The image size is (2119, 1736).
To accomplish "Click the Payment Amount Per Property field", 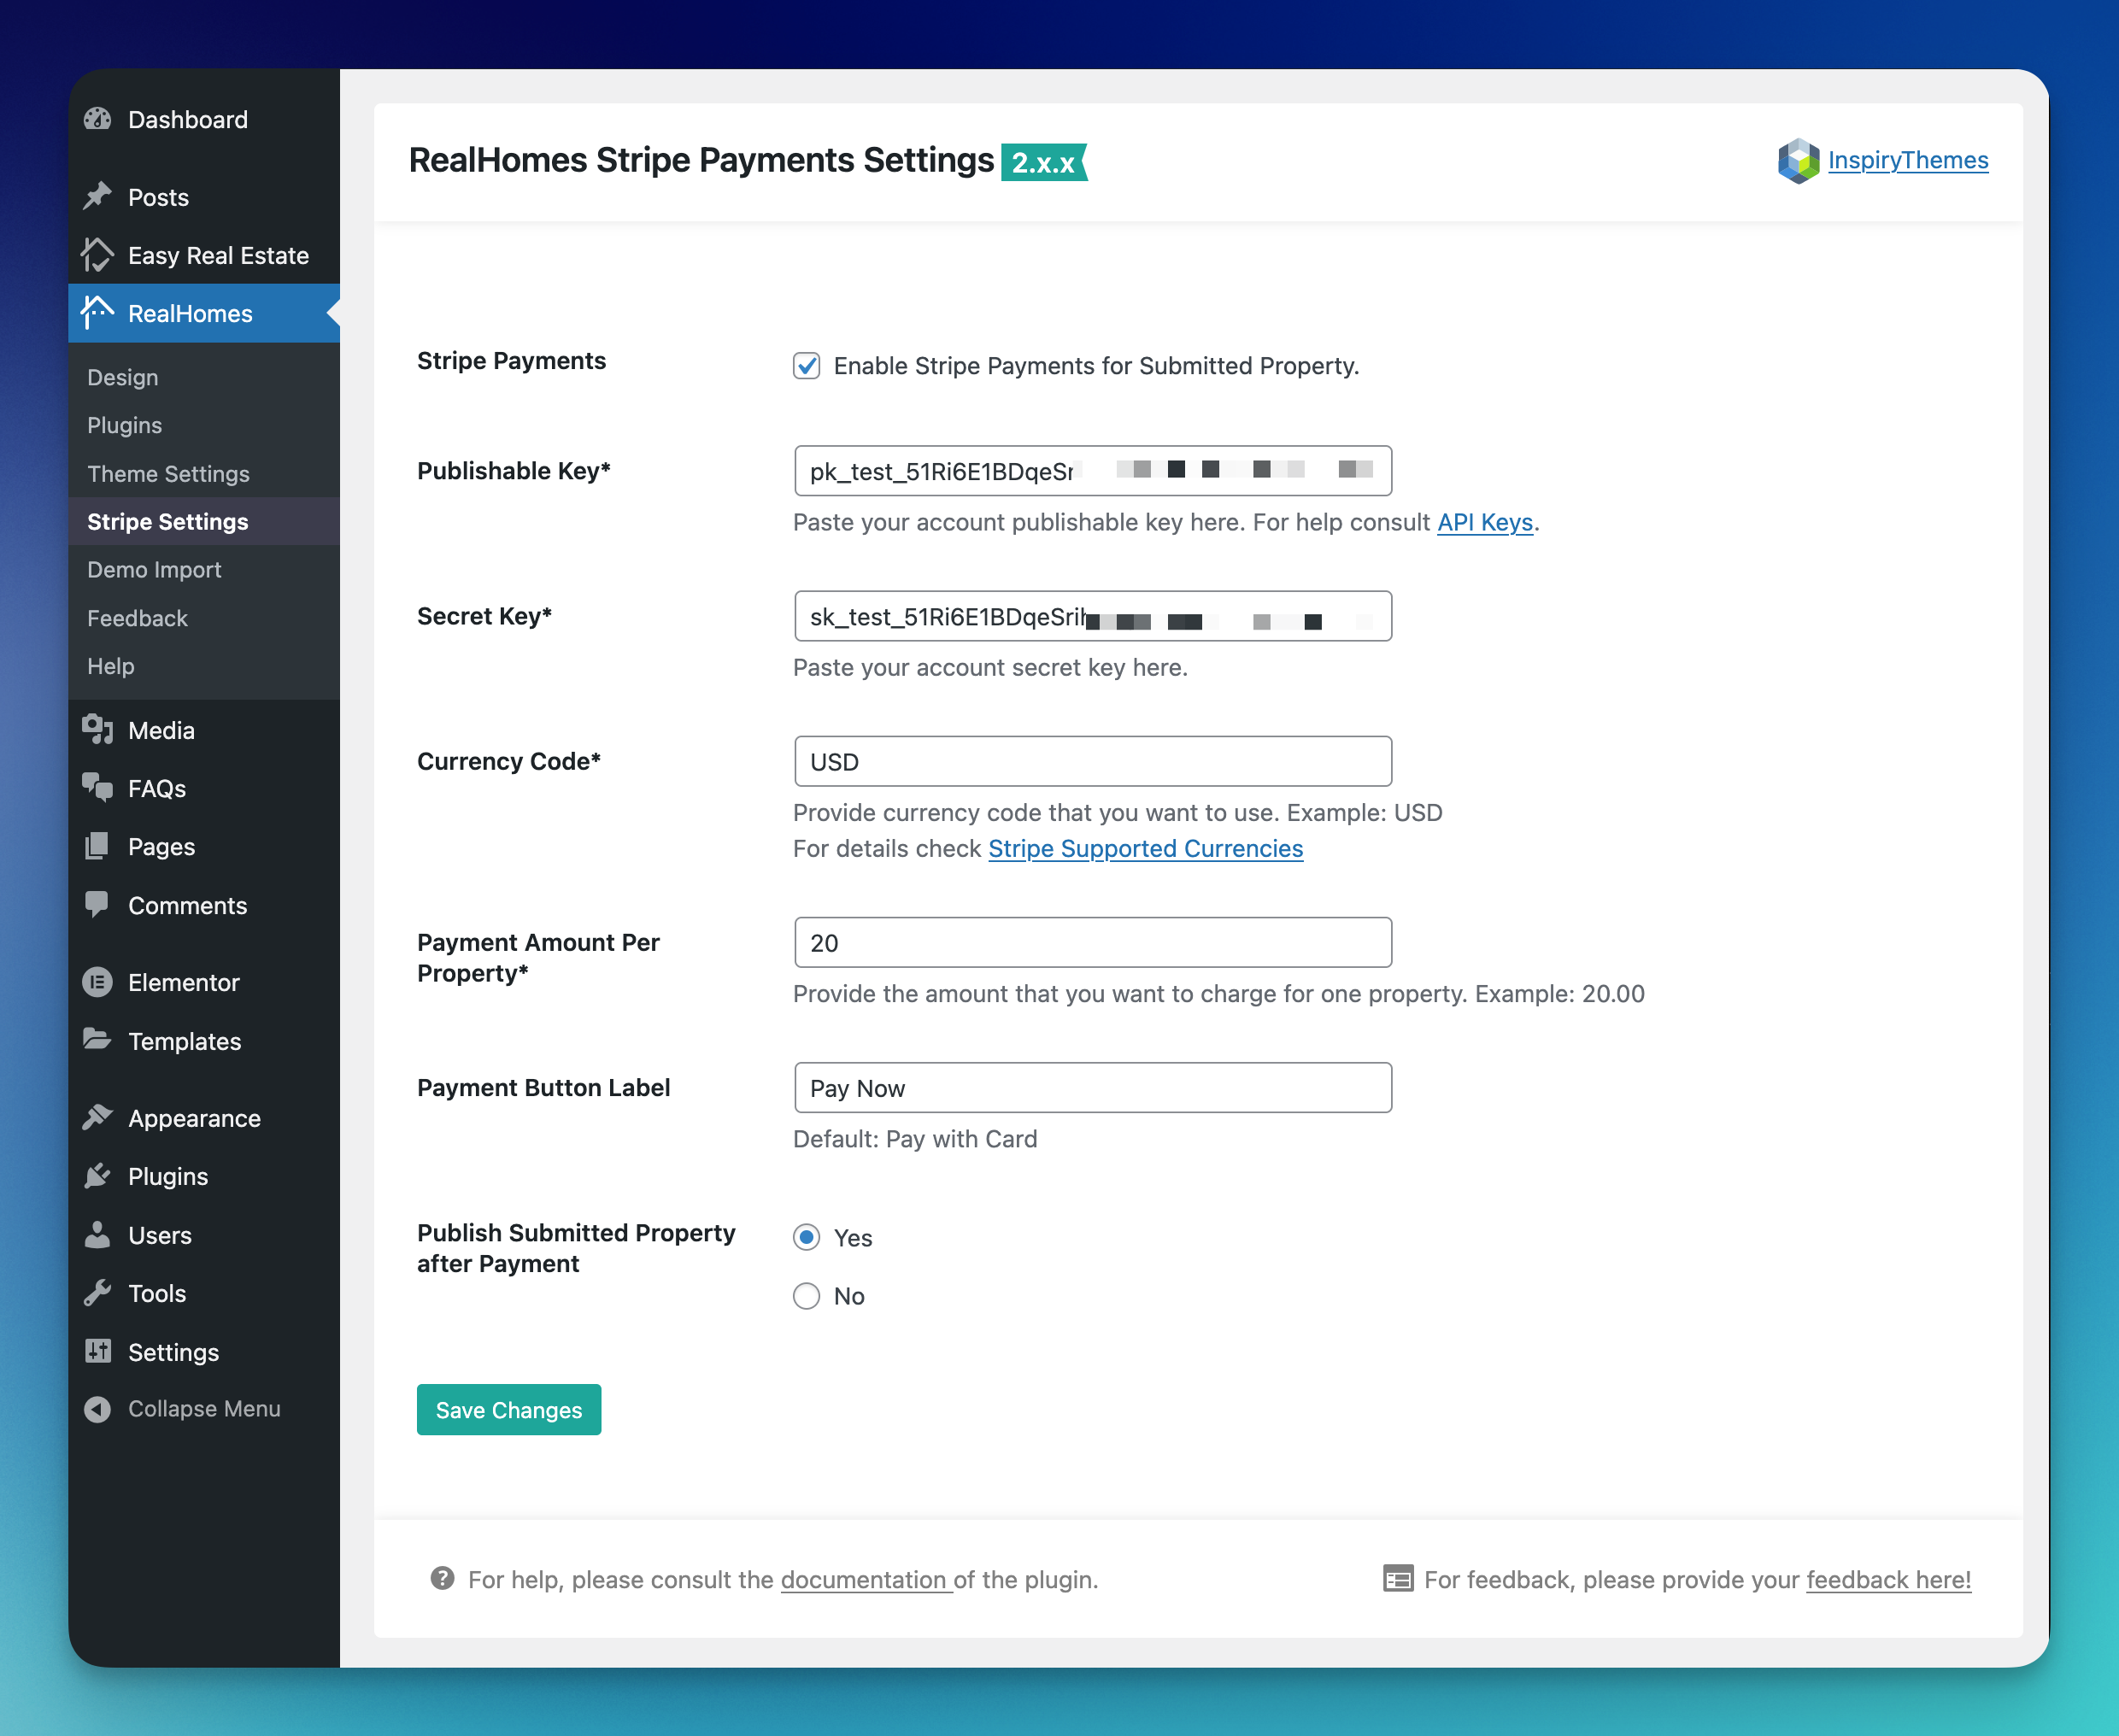I will (x=1092, y=942).
